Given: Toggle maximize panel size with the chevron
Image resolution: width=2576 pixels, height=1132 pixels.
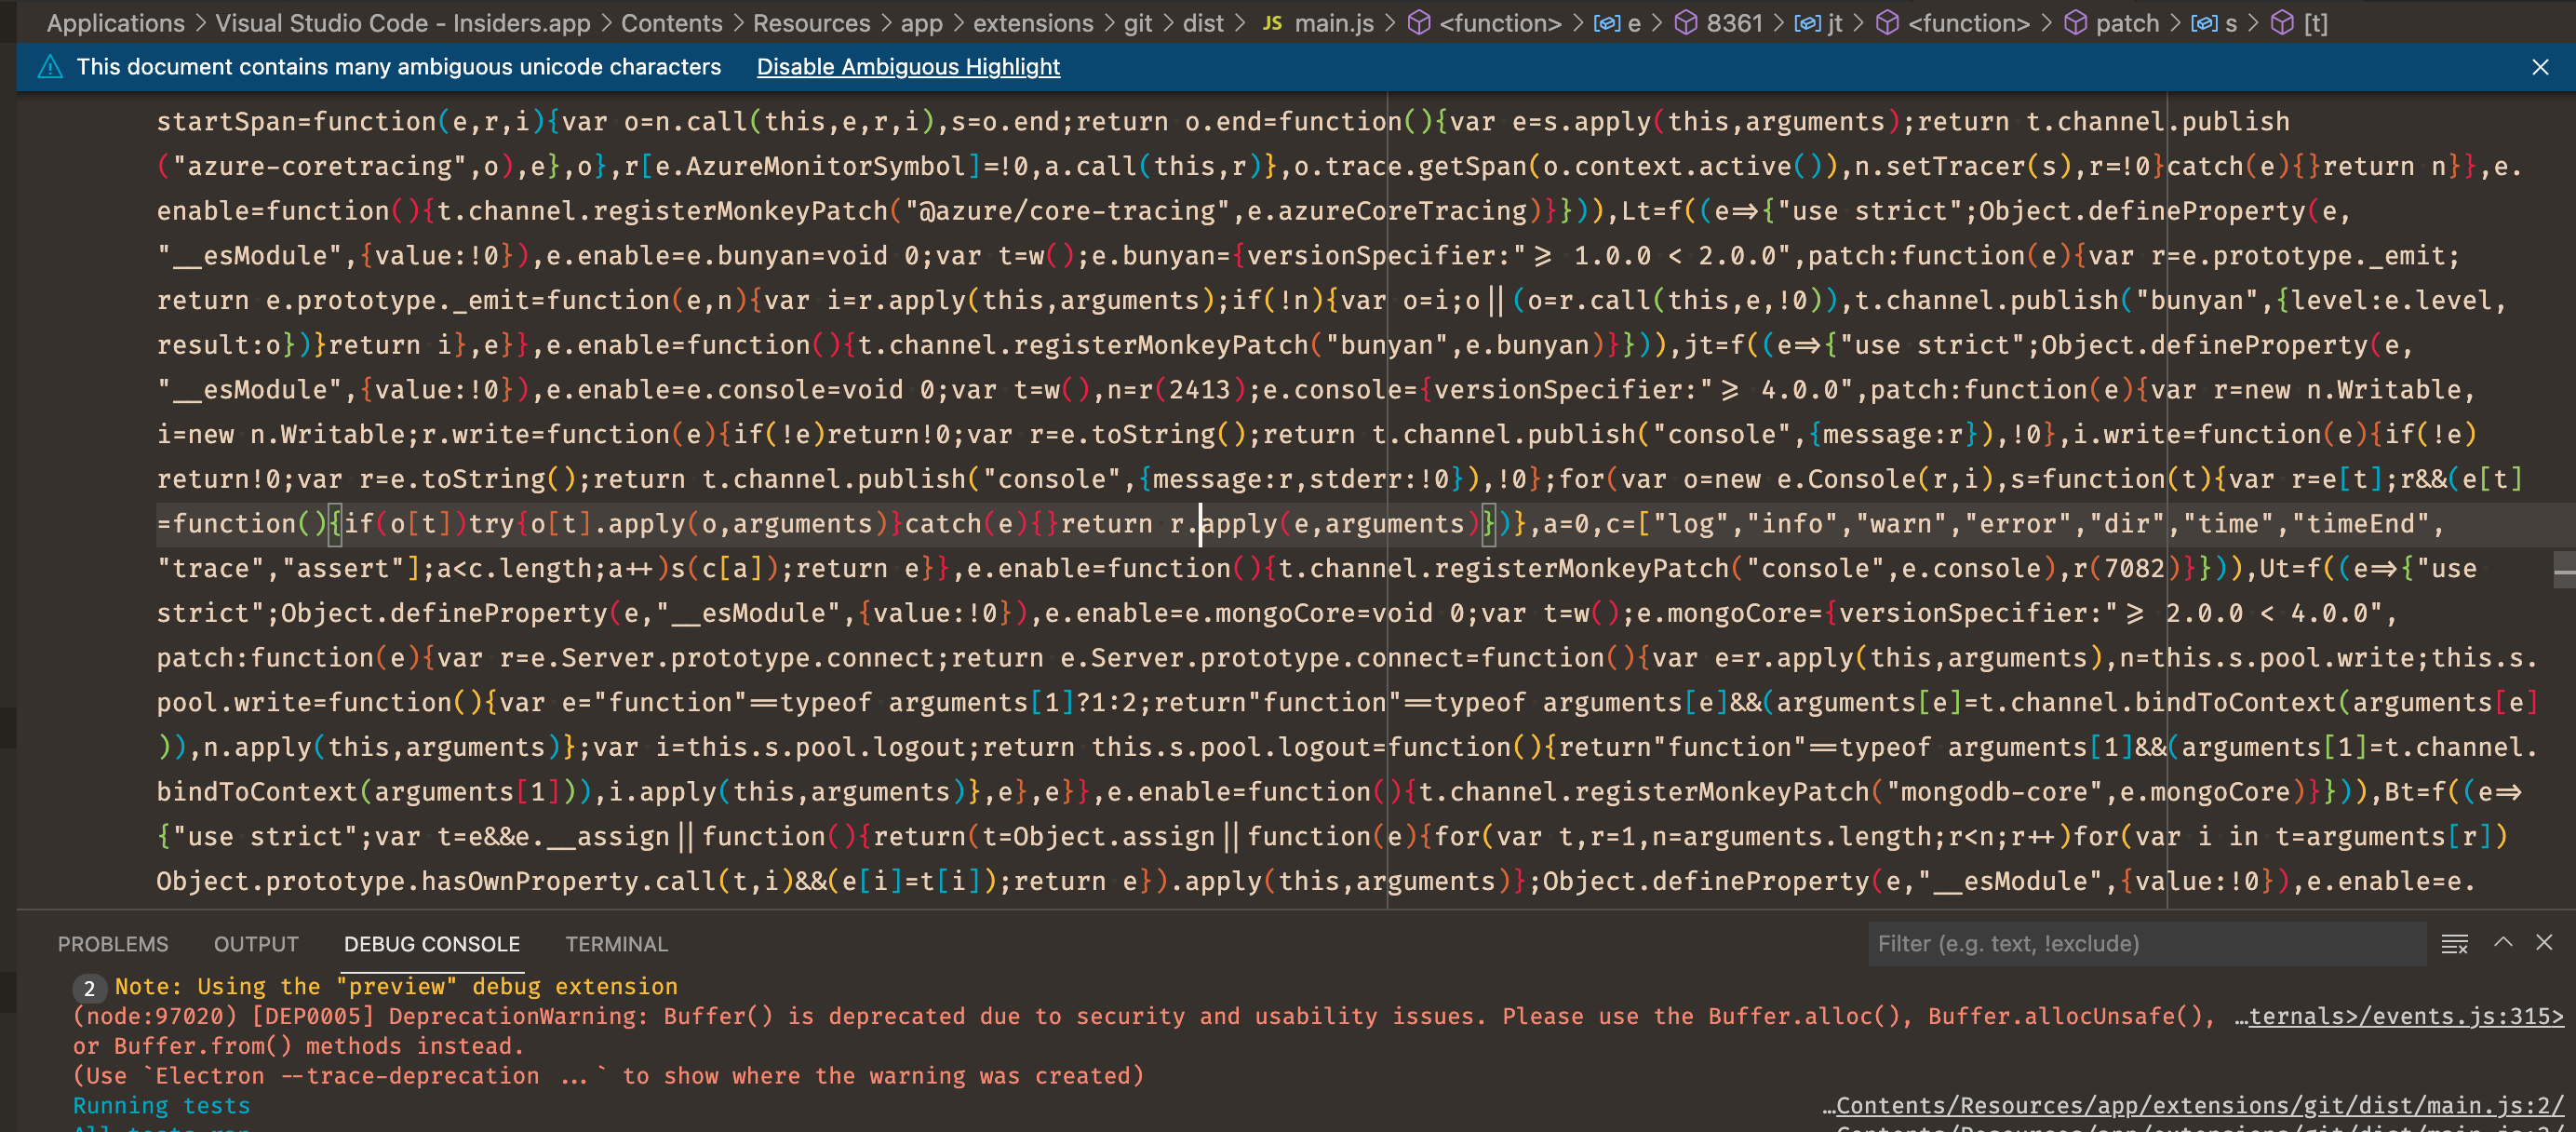Looking at the screenshot, I should [2503, 942].
